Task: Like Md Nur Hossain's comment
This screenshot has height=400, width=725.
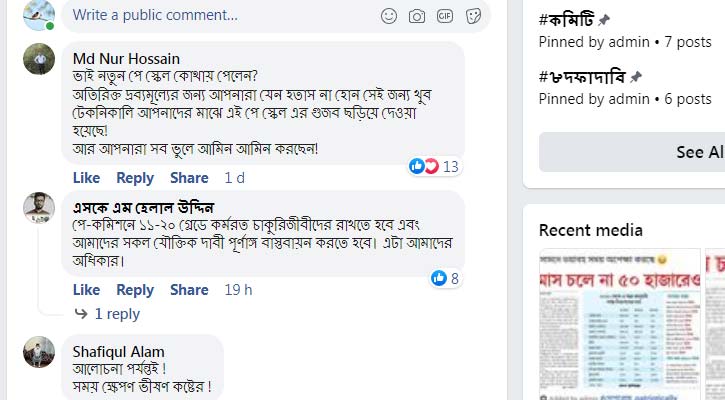Action: (86, 178)
